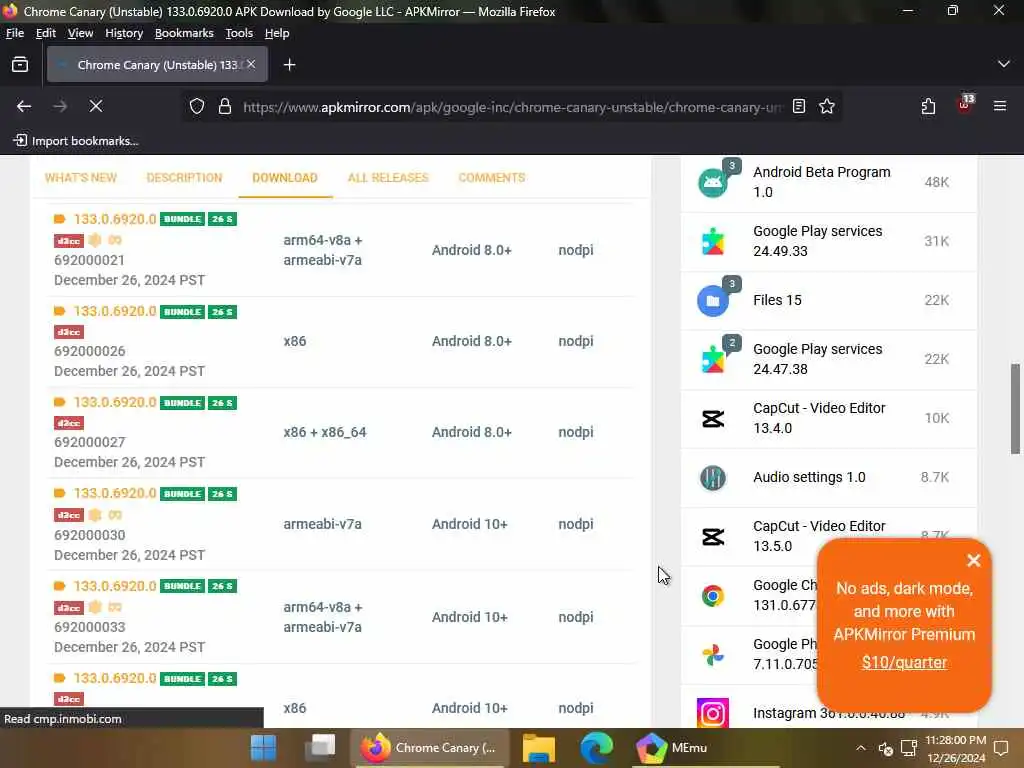The image size is (1024, 768).
Task: Open 133.0.6920.0 variant 692000030 link
Action: pos(115,494)
